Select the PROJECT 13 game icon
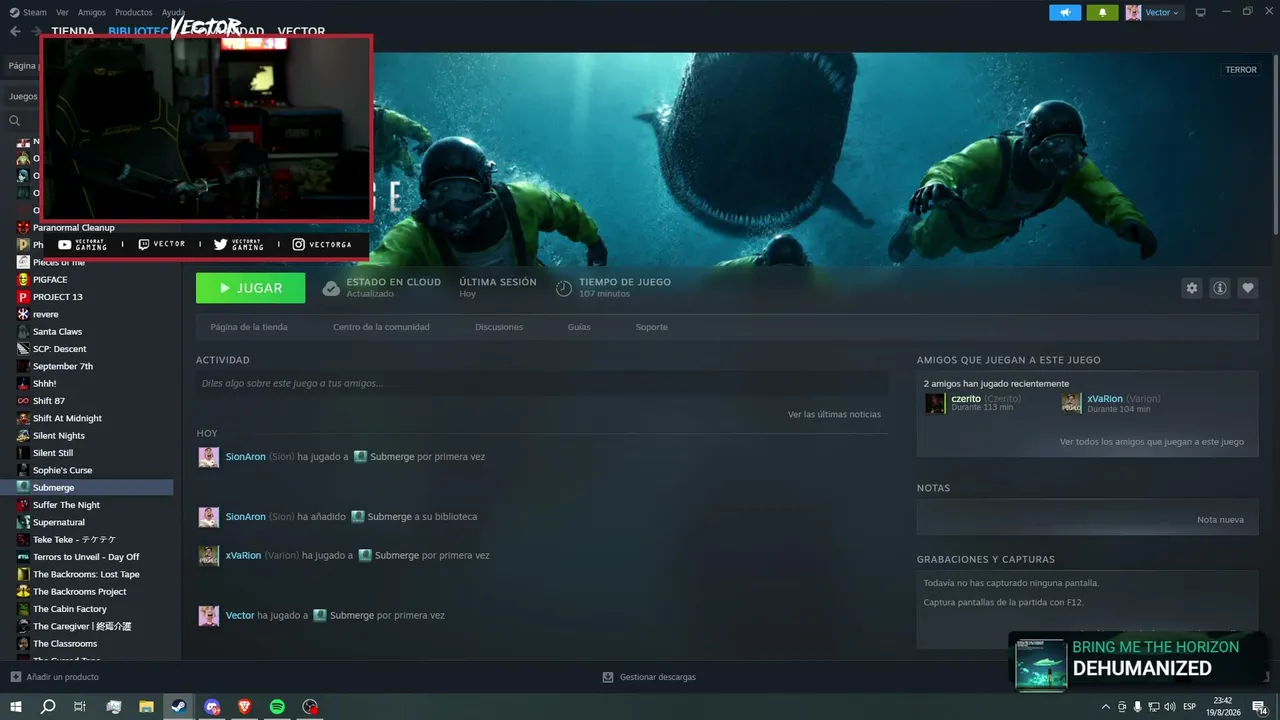 click(x=23, y=297)
